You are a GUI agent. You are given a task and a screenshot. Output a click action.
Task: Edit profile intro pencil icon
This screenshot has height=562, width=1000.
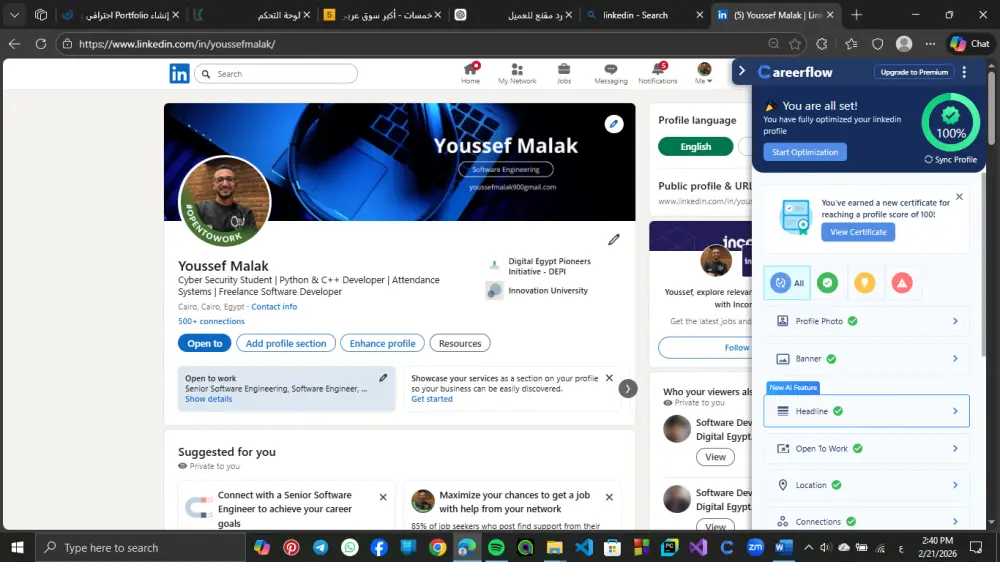[614, 240]
